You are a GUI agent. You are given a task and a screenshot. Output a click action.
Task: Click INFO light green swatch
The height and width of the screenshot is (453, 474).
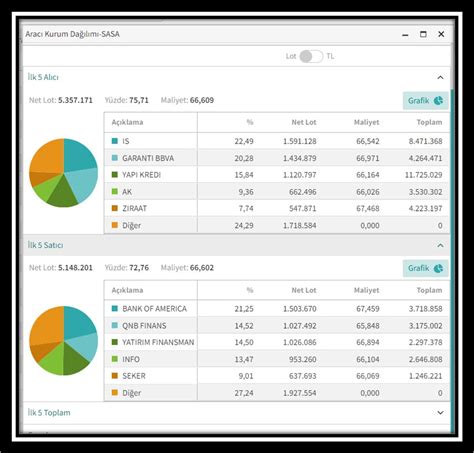[x=115, y=359]
